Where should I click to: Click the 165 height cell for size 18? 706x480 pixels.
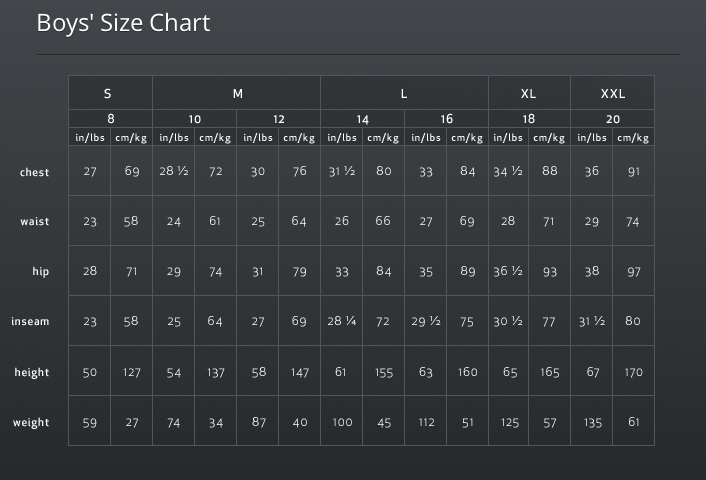550,372
